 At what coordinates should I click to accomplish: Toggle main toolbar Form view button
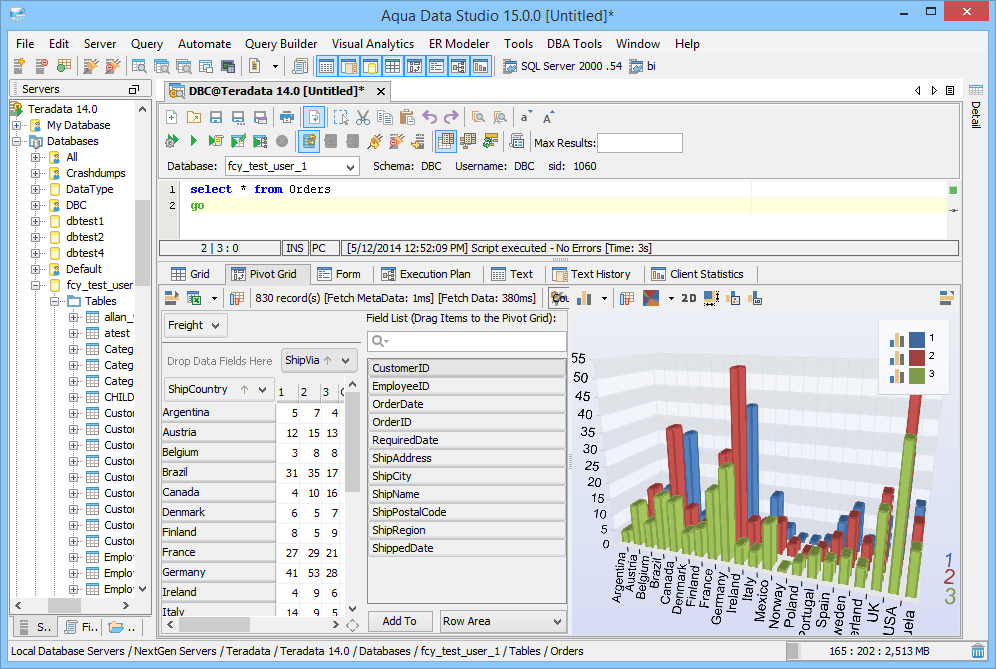(436, 66)
